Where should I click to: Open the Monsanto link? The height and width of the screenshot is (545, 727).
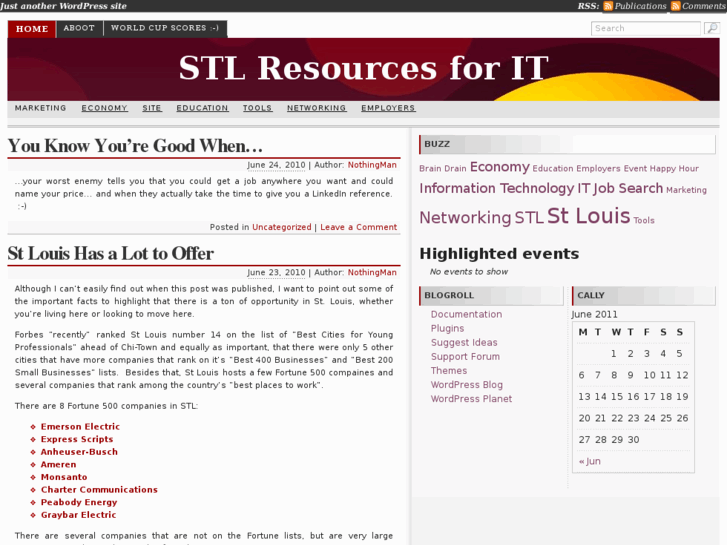click(x=64, y=477)
